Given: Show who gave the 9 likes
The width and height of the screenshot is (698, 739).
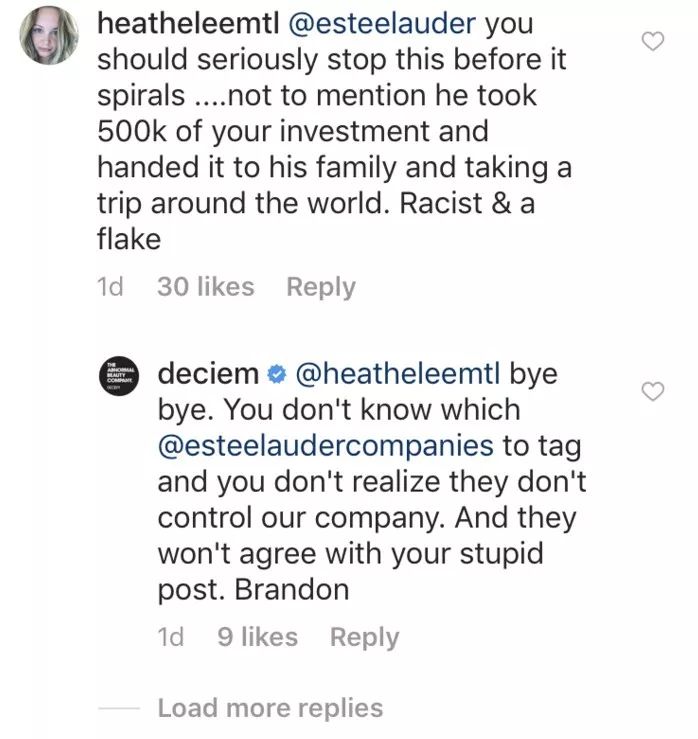Looking at the screenshot, I should 257,637.
